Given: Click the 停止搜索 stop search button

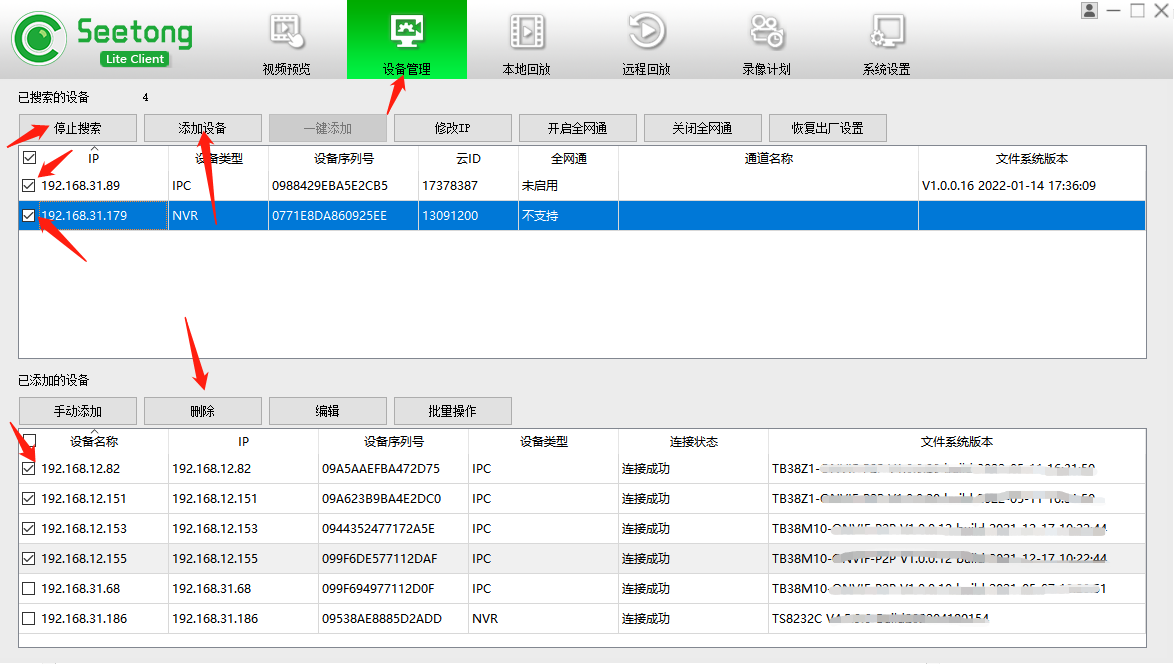Looking at the screenshot, I should (x=78, y=128).
